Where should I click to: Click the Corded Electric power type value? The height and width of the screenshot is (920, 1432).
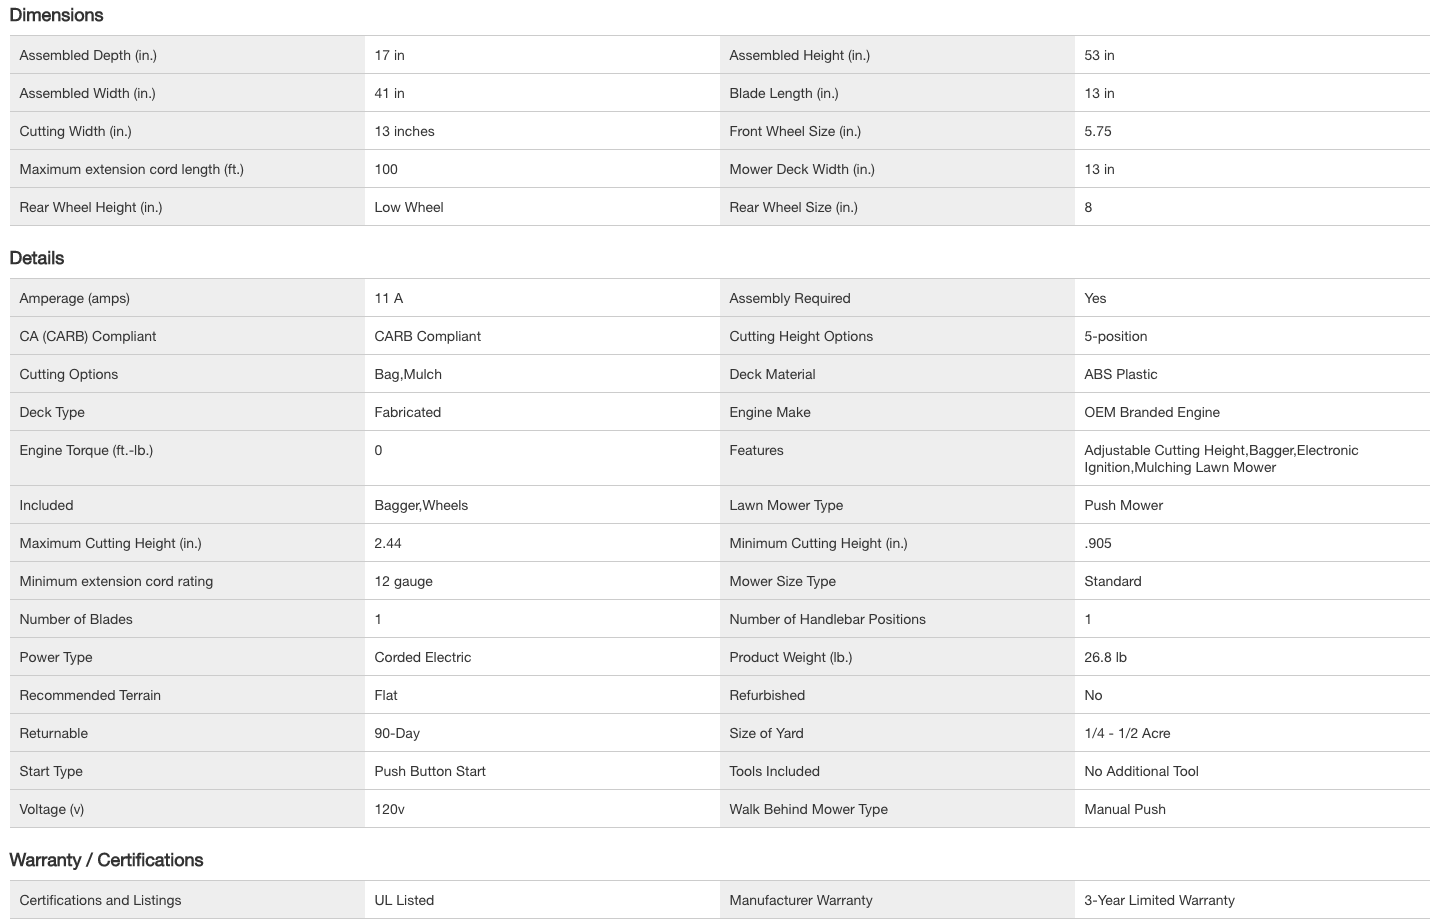422,657
